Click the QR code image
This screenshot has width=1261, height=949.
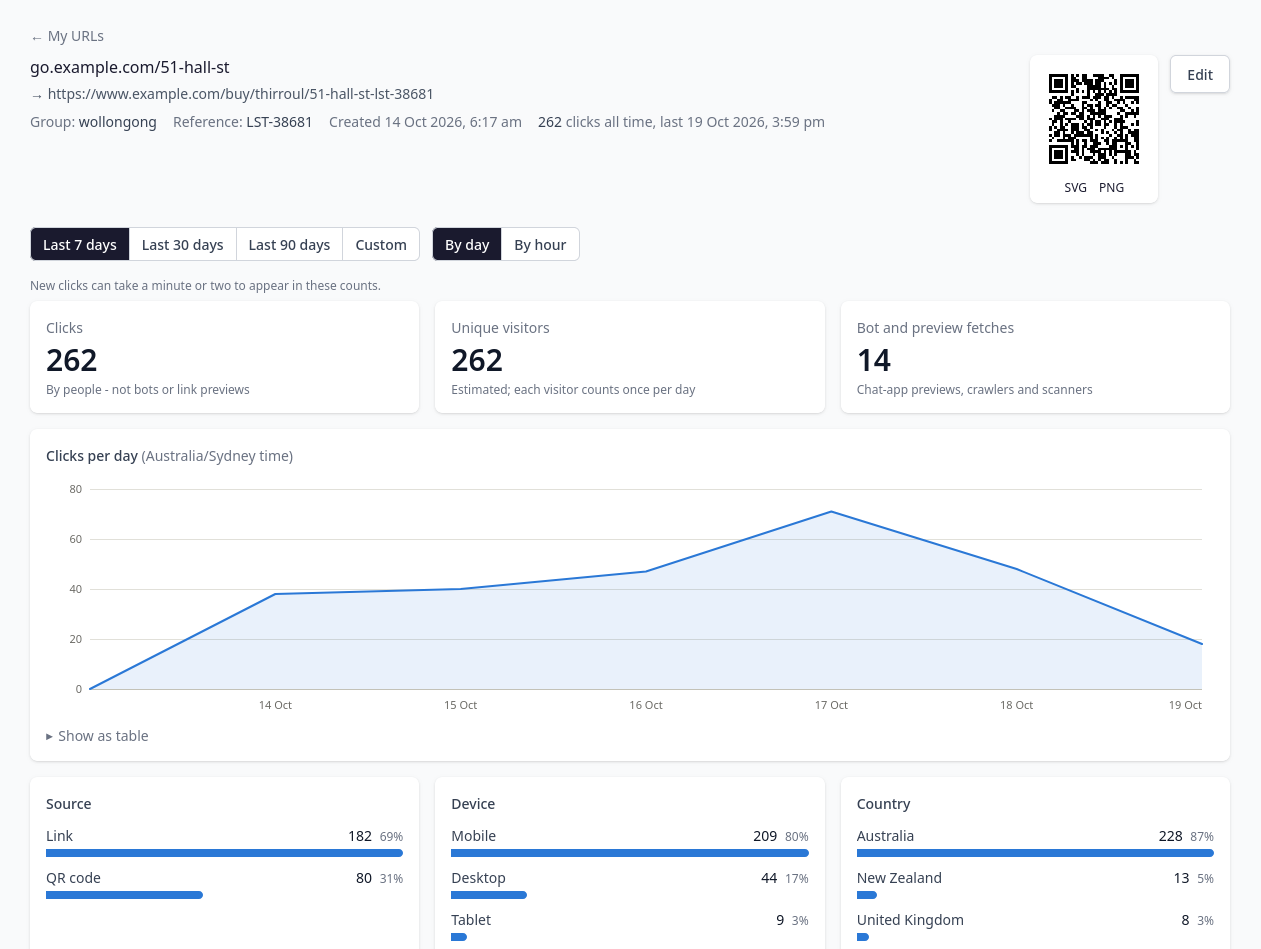pyautogui.click(x=1094, y=119)
